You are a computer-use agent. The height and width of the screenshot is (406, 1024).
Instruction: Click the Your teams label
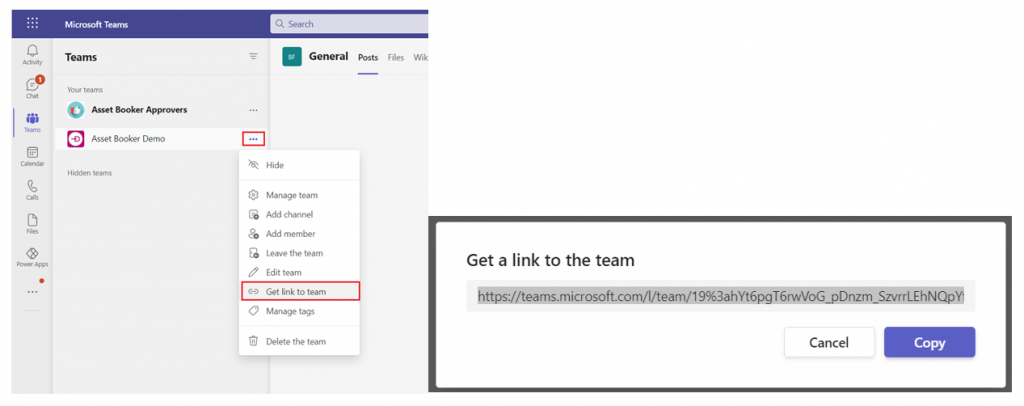point(85,90)
